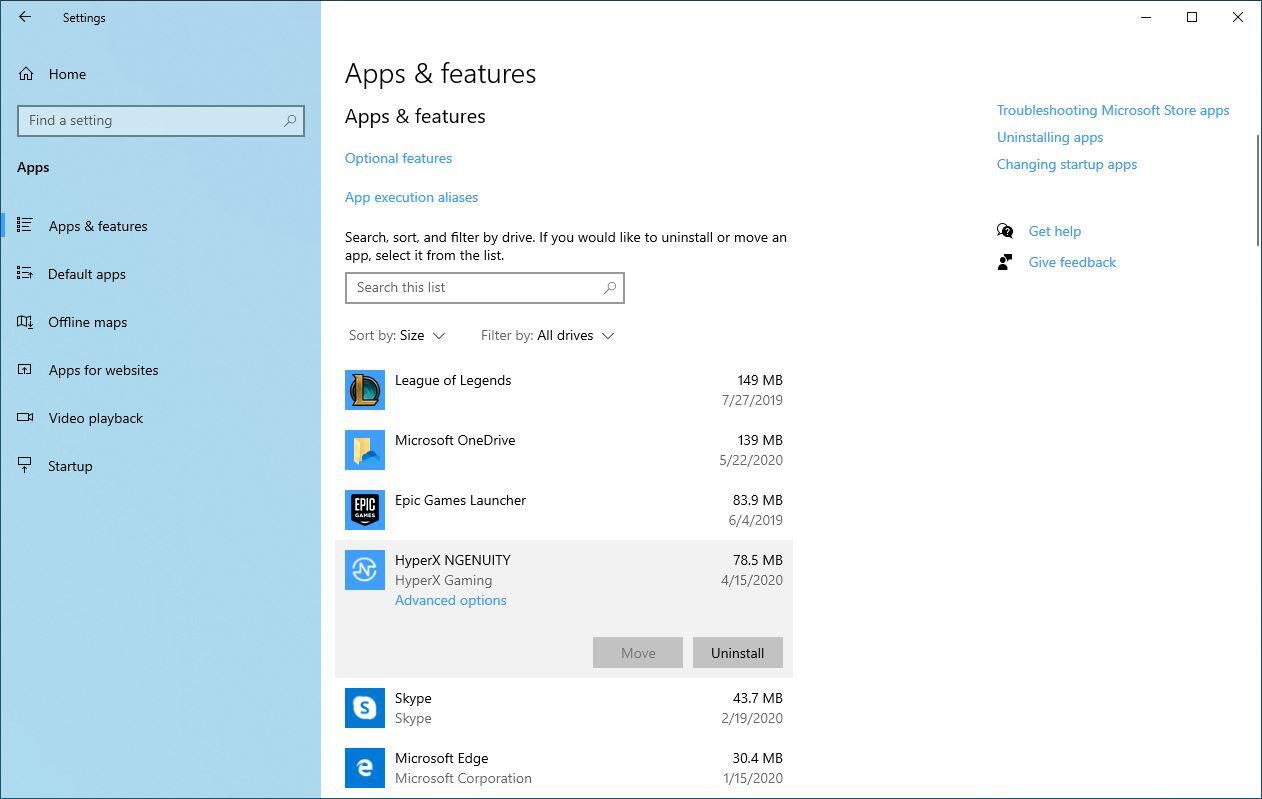Click the 5/22/2020 install date
Screen dimensions: 1262x799
tap(751, 460)
